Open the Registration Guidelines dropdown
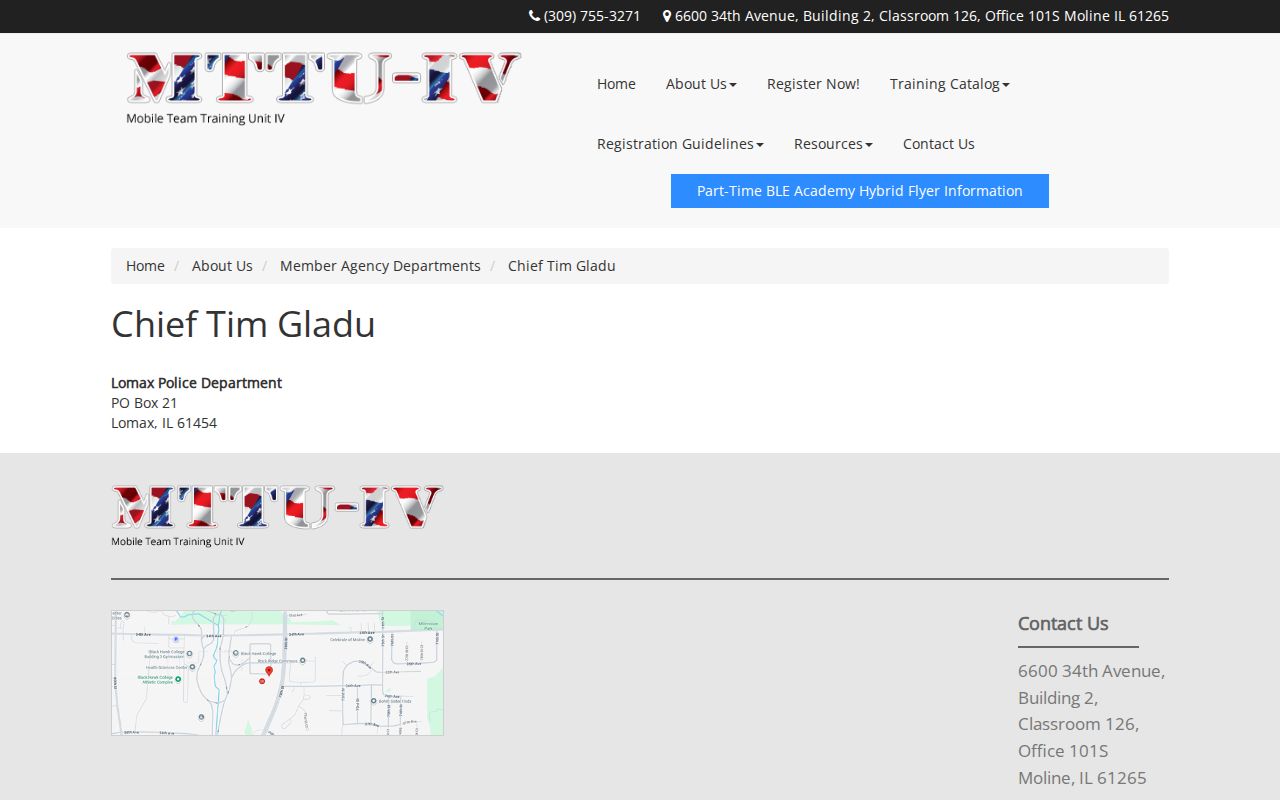This screenshot has width=1280, height=800. (680, 144)
